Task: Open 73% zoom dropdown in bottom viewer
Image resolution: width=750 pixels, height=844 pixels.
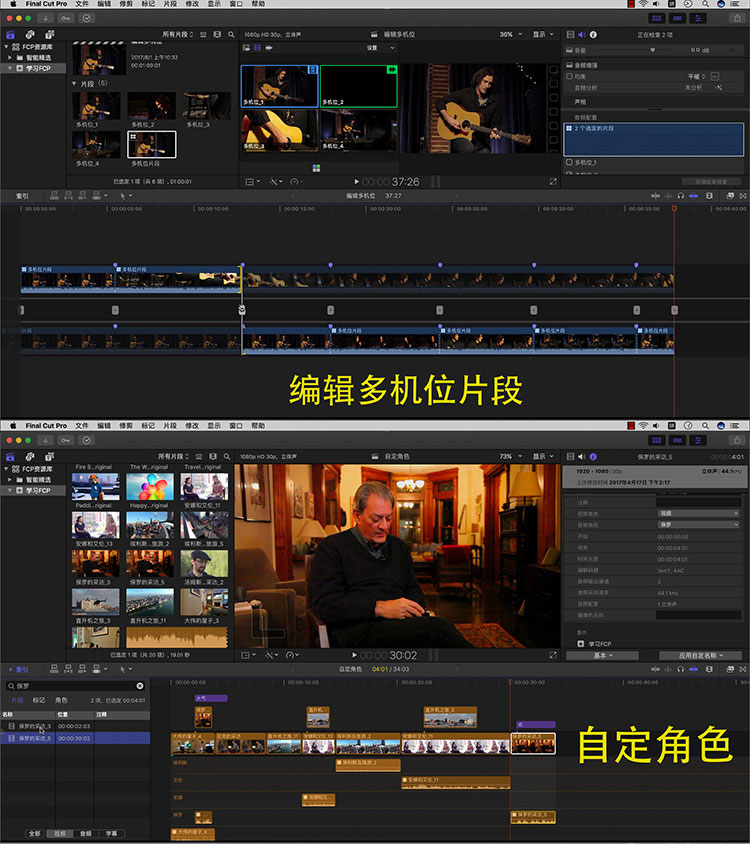Action: tap(510, 456)
